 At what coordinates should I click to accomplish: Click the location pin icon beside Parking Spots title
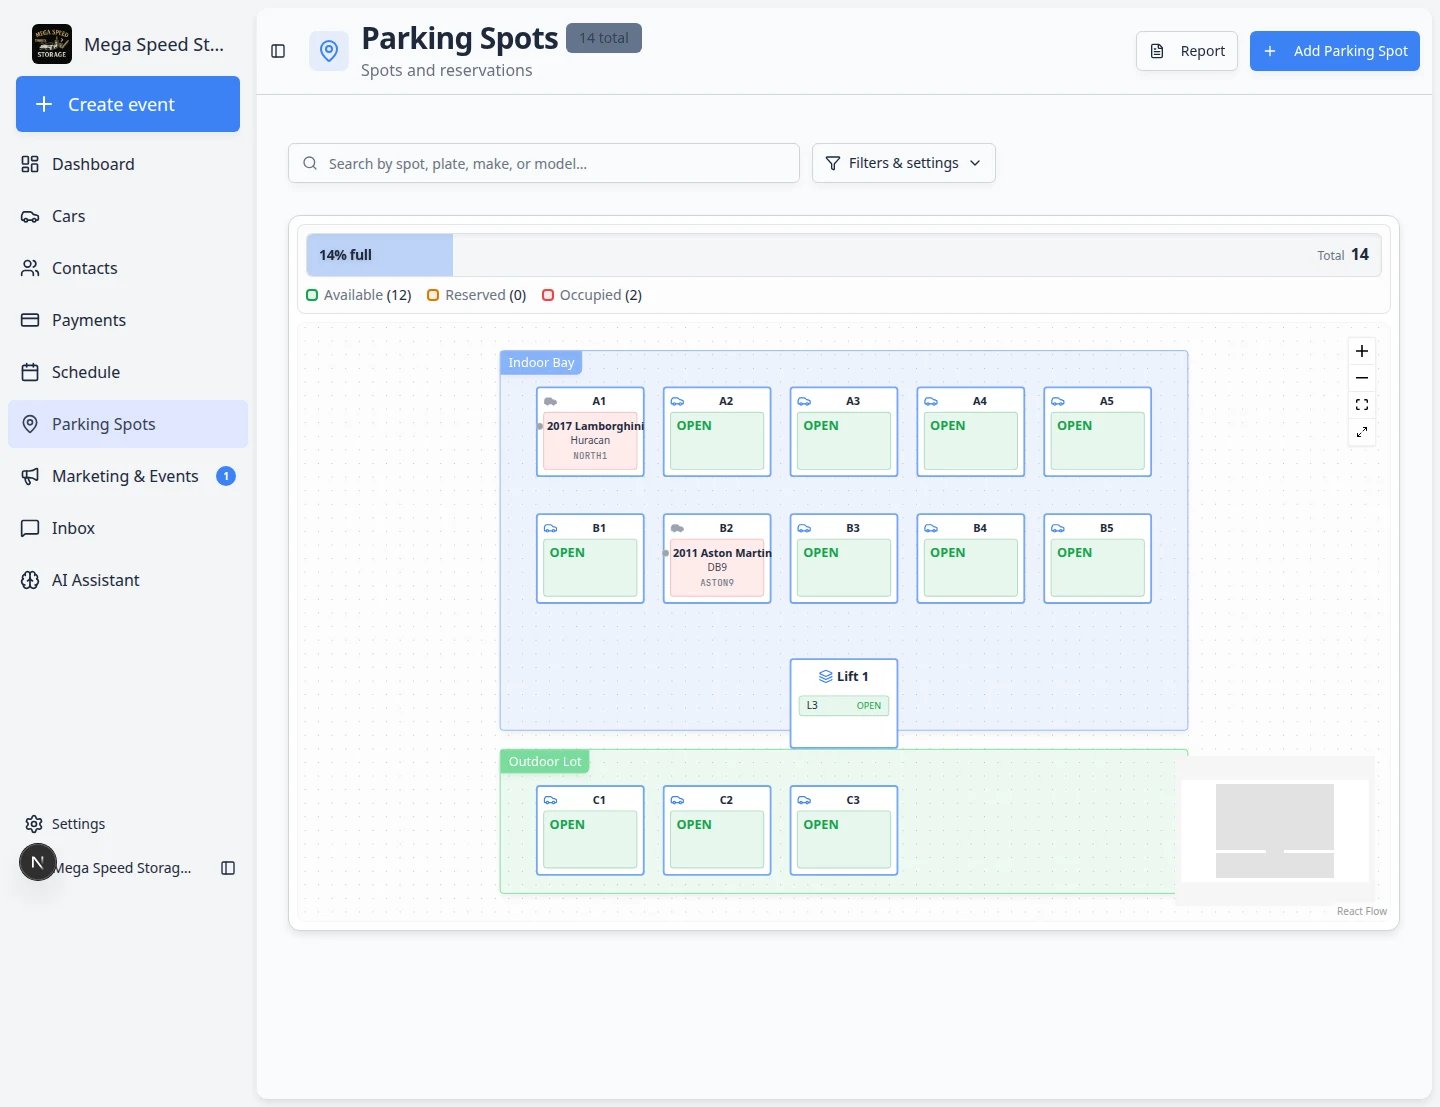[329, 51]
